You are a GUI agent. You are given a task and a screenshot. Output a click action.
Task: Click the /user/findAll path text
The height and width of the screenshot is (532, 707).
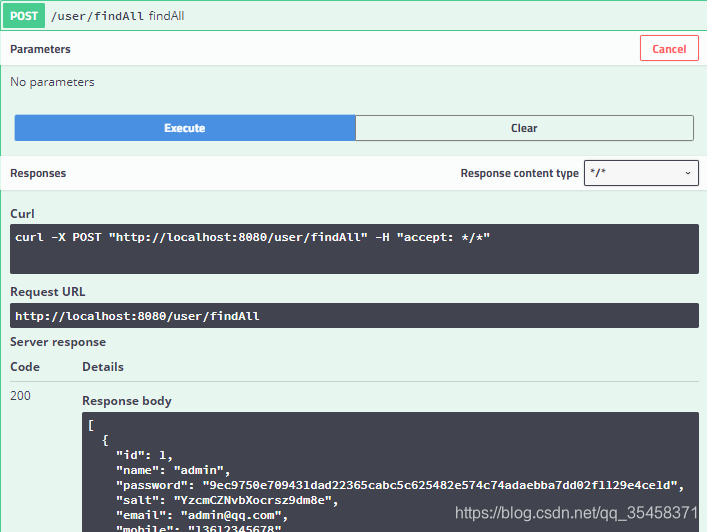[97, 16]
